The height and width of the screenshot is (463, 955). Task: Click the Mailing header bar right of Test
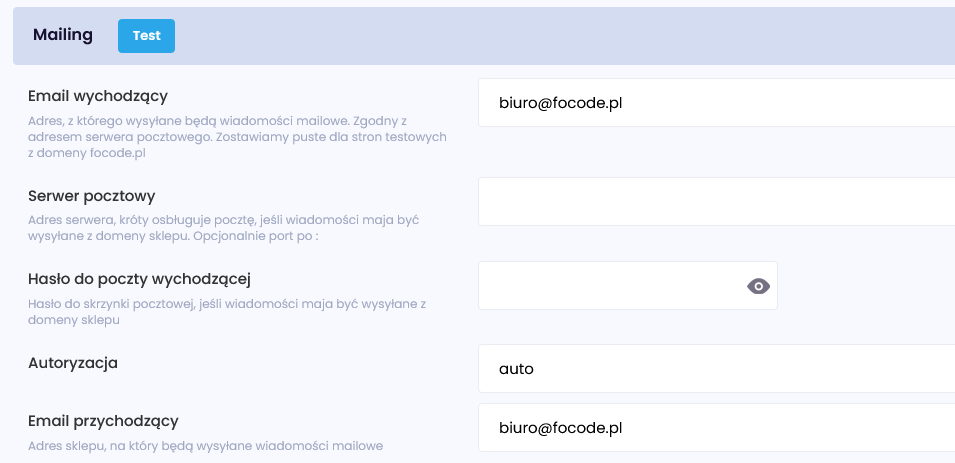(560, 36)
